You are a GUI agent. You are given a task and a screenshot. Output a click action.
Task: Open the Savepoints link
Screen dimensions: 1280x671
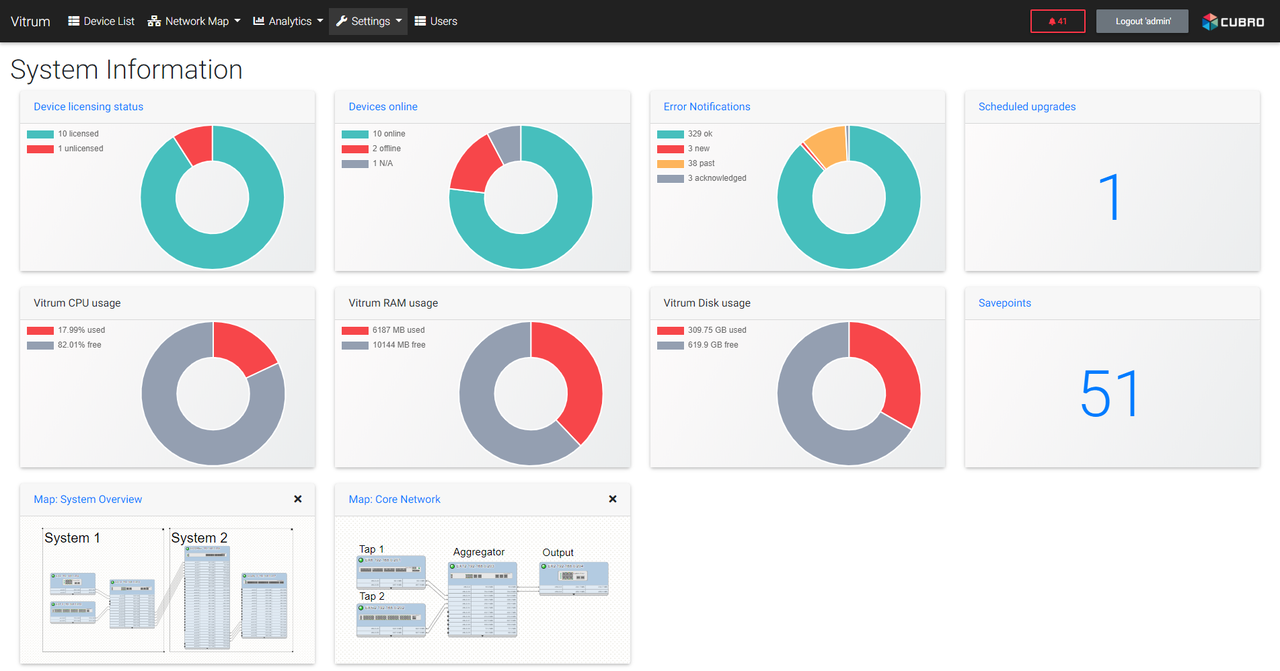pyautogui.click(x=1005, y=303)
